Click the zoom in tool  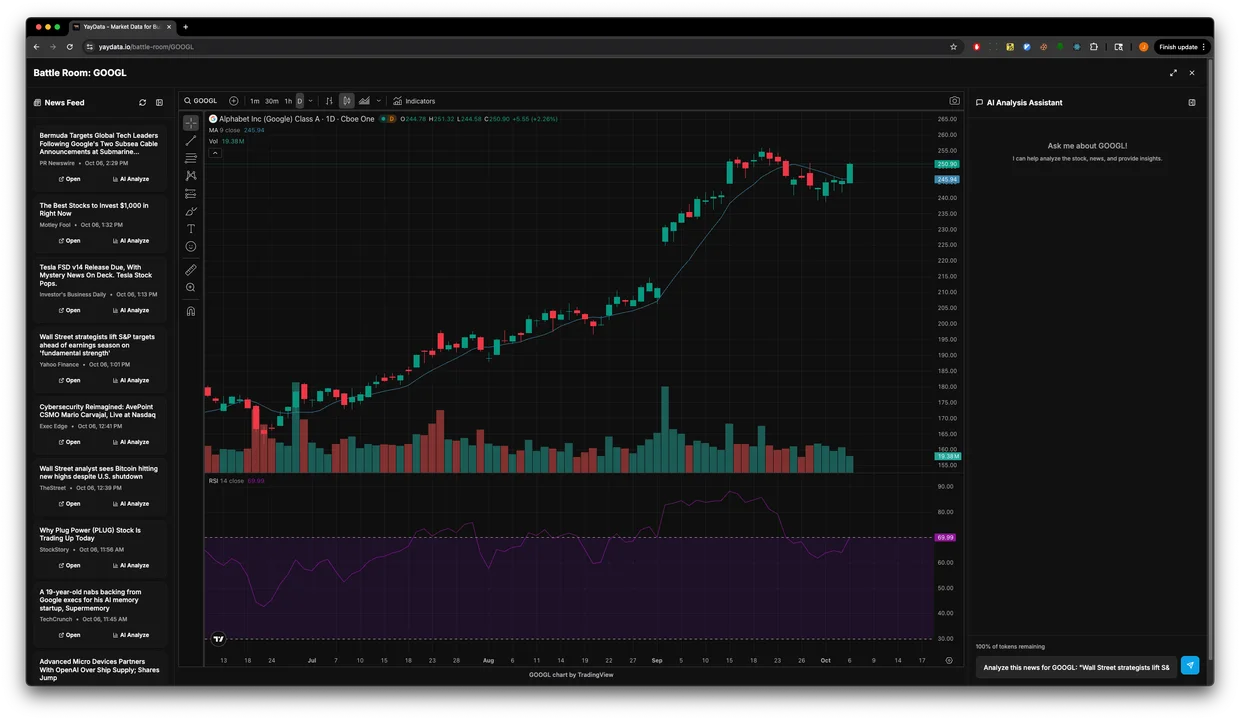[x=191, y=288]
